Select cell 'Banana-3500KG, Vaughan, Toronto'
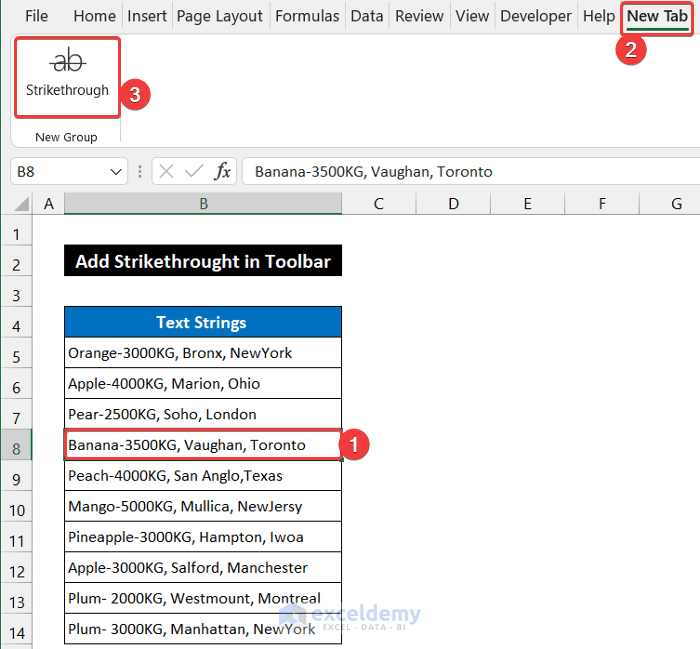This screenshot has width=700, height=649. pos(203,445)
